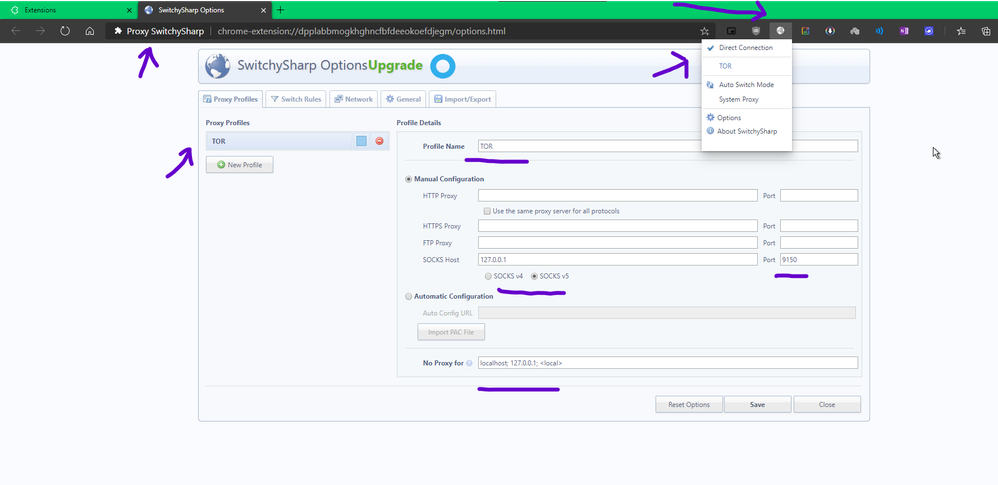Click the address bar URL

pyautogui.click(x=362, y=31)
